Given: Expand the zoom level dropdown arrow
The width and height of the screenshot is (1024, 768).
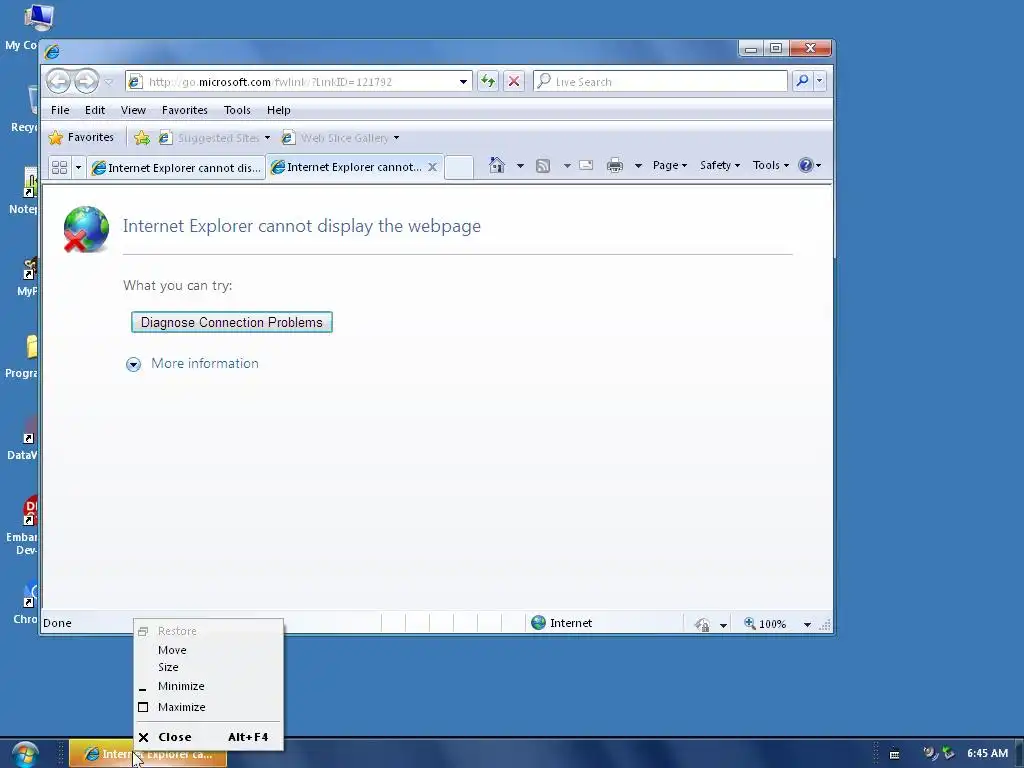Looking at the screenshot, I should pyautogui.click(x=807, y=624).
